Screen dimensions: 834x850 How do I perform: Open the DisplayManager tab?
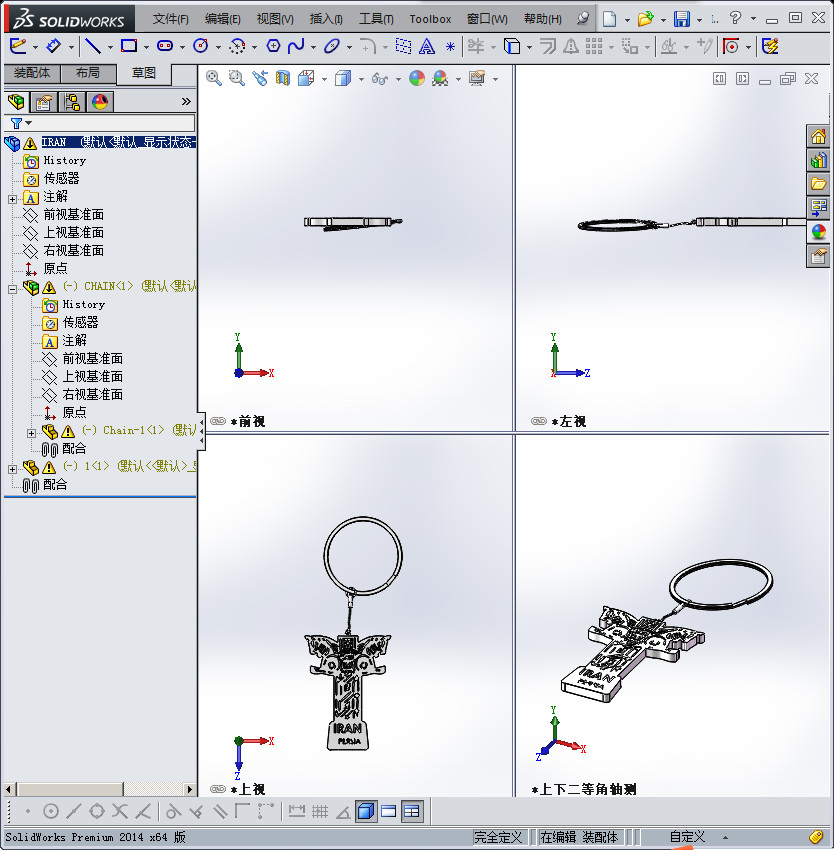[100, 102]
